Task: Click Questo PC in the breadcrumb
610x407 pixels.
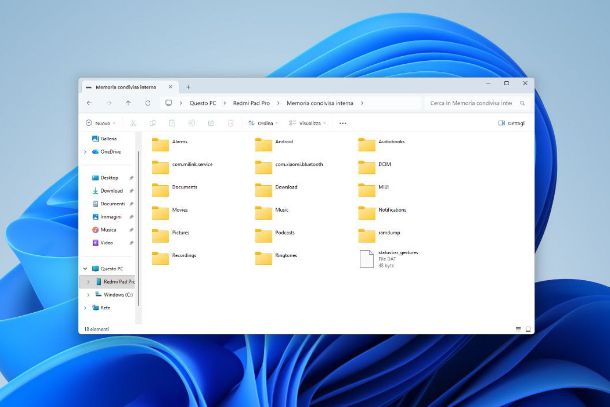Action: coord(203,103)
